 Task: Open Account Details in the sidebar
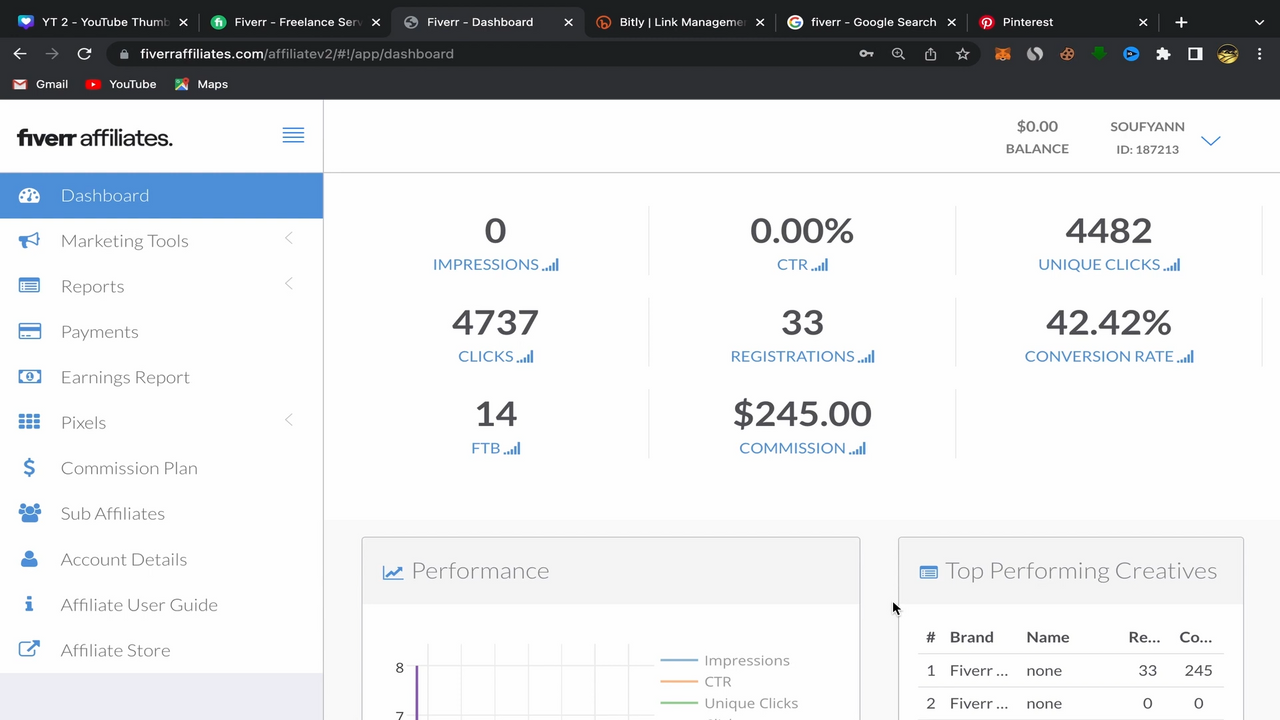tap(161, 559)
